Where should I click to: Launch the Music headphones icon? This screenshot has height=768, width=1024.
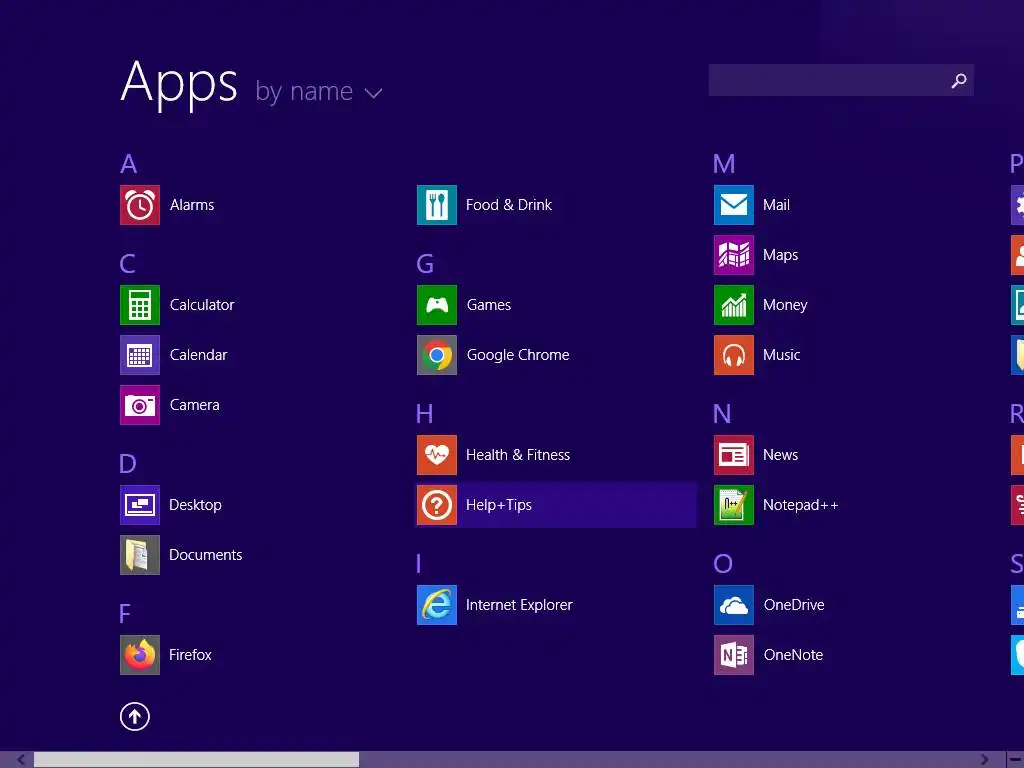(x=734, y=355)
